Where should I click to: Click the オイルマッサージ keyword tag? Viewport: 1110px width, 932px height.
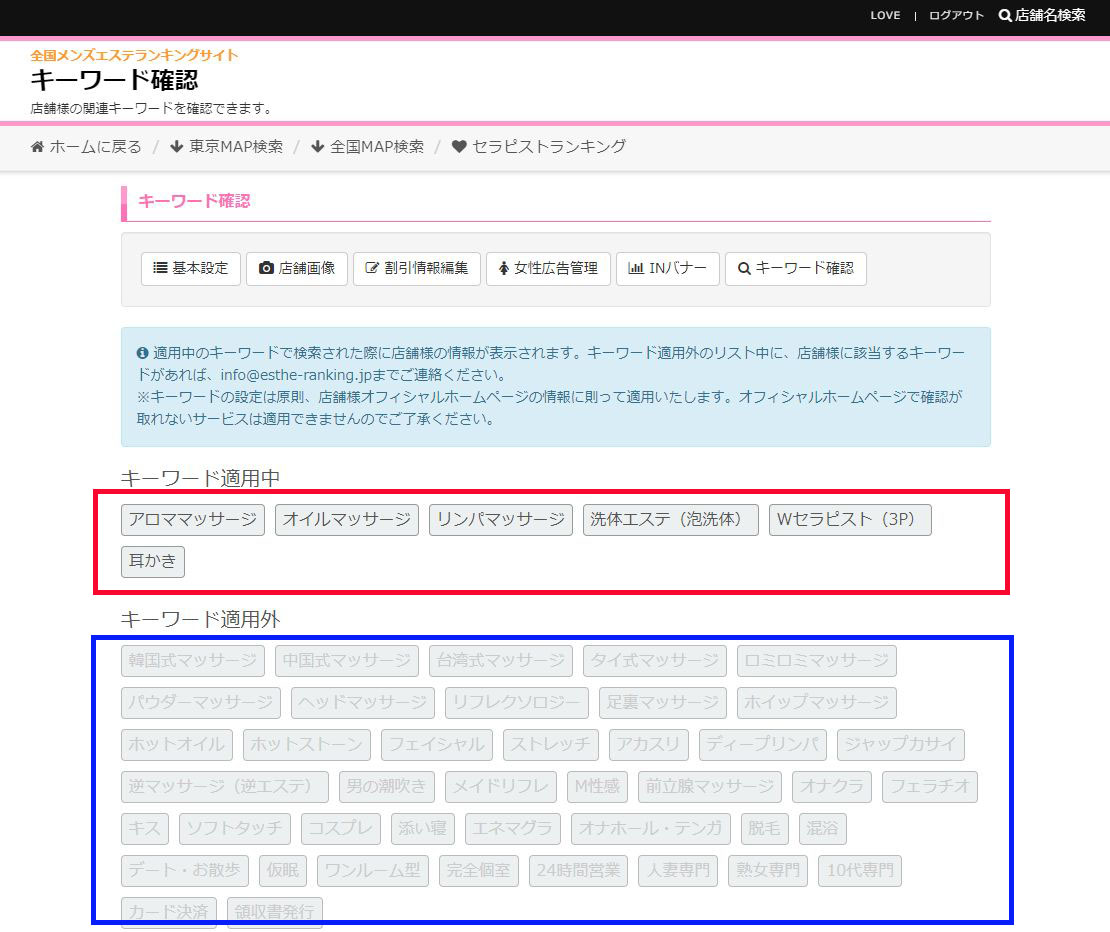point(347,520)
